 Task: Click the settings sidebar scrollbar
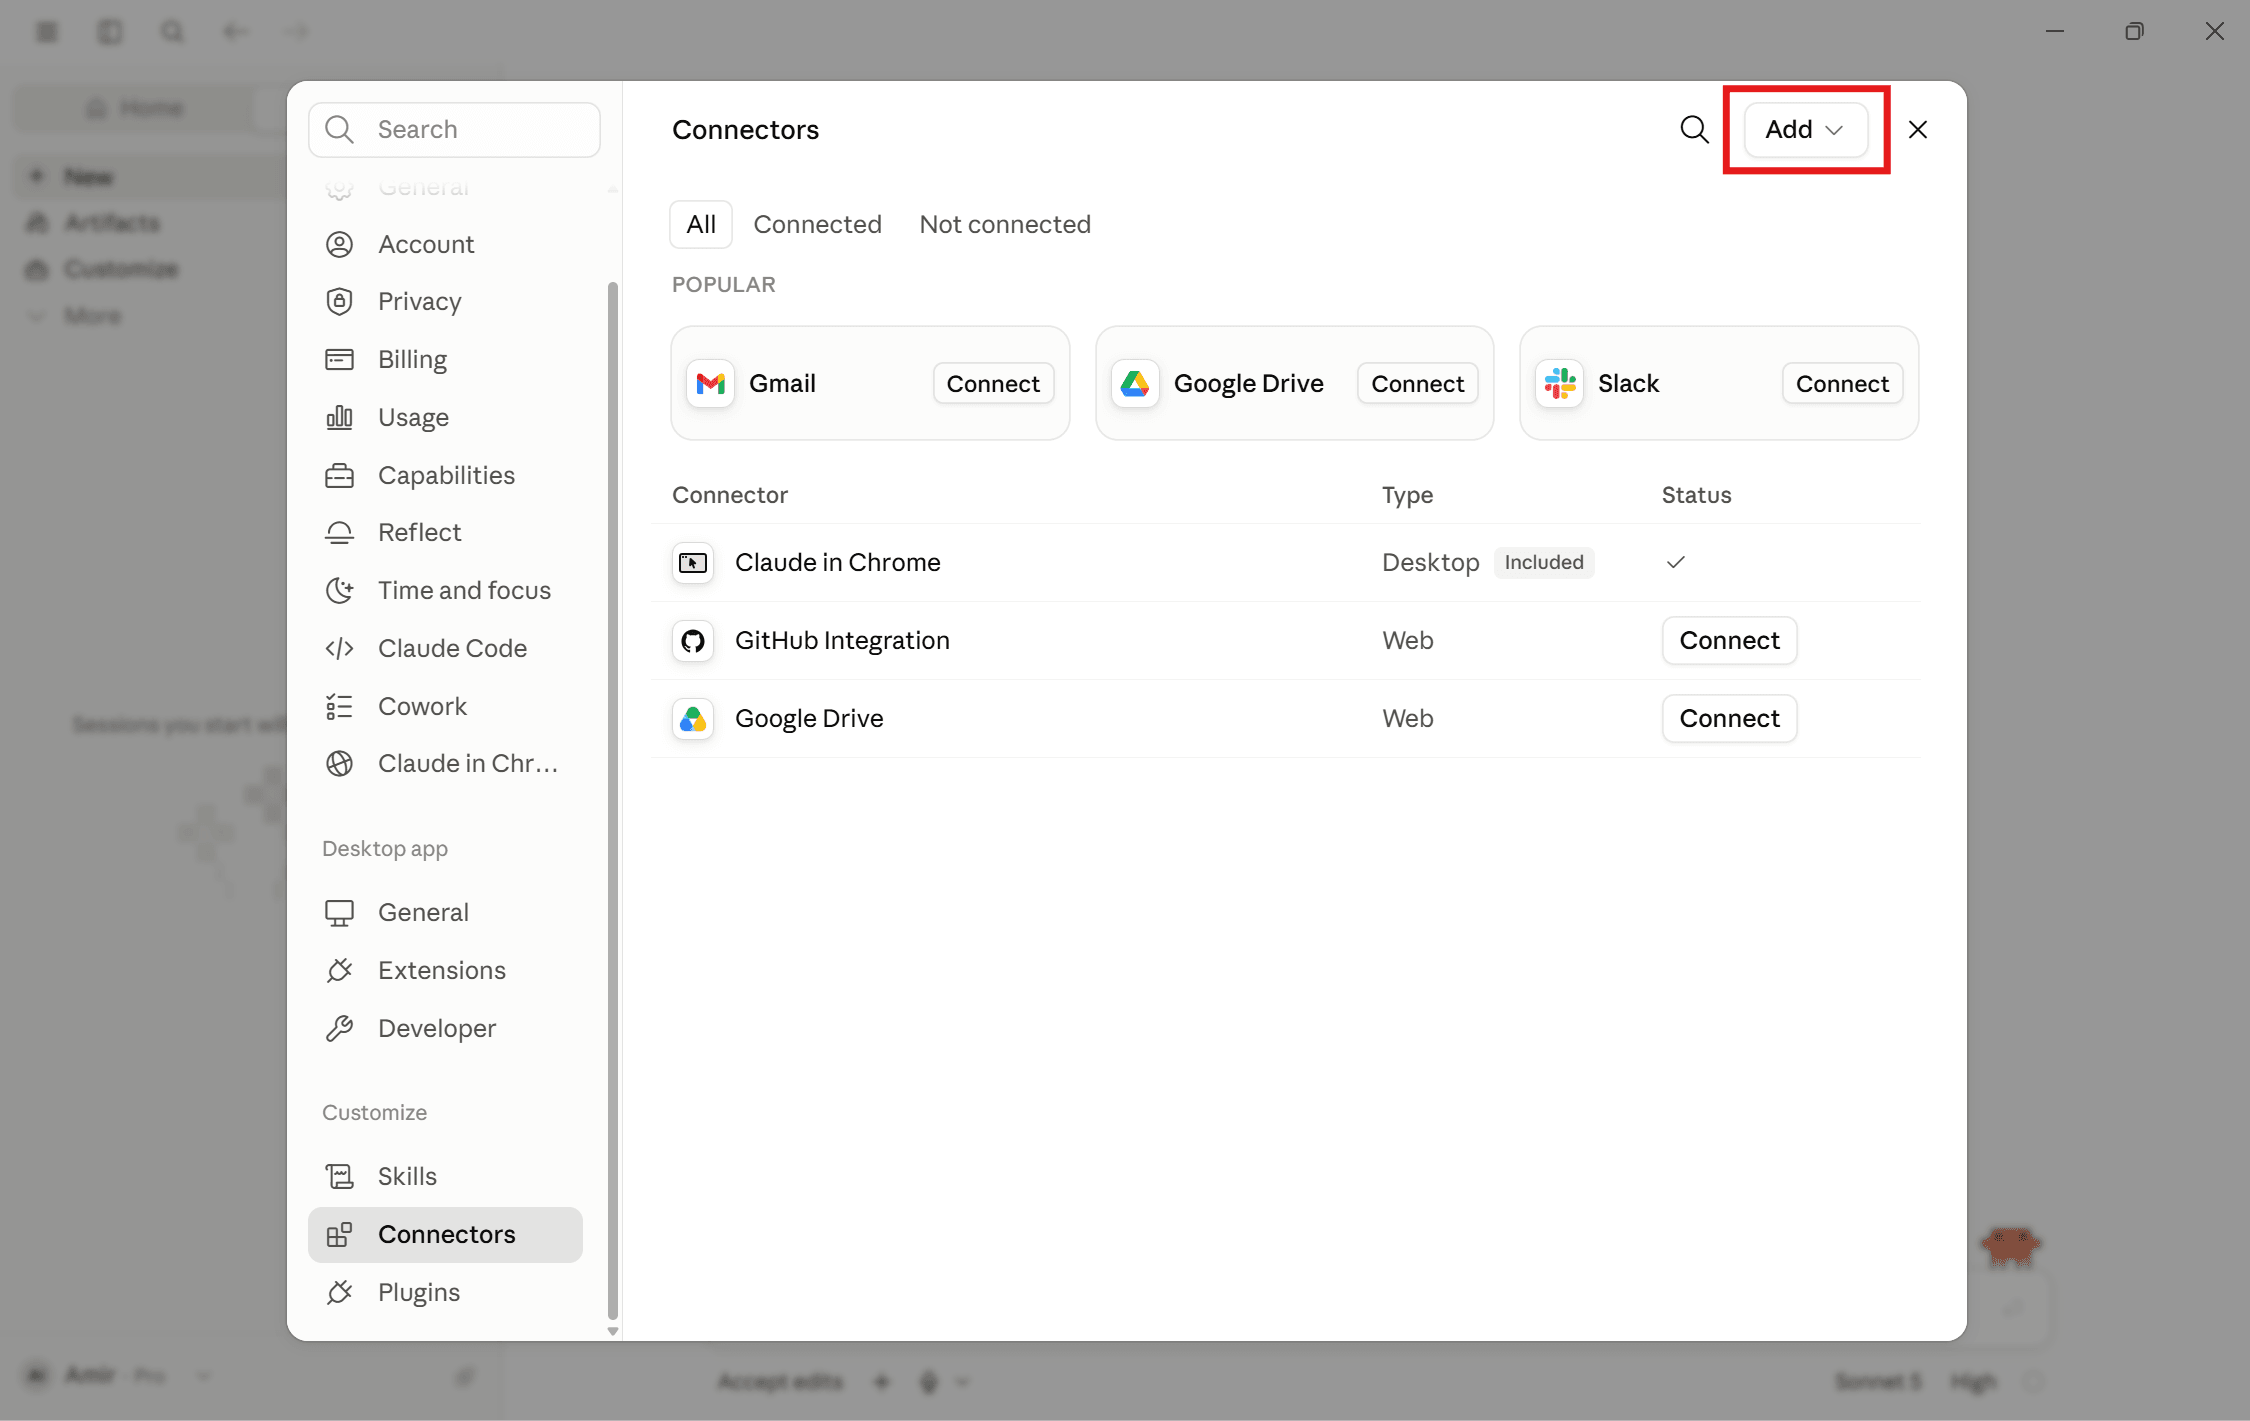click(x=612, y=800)
